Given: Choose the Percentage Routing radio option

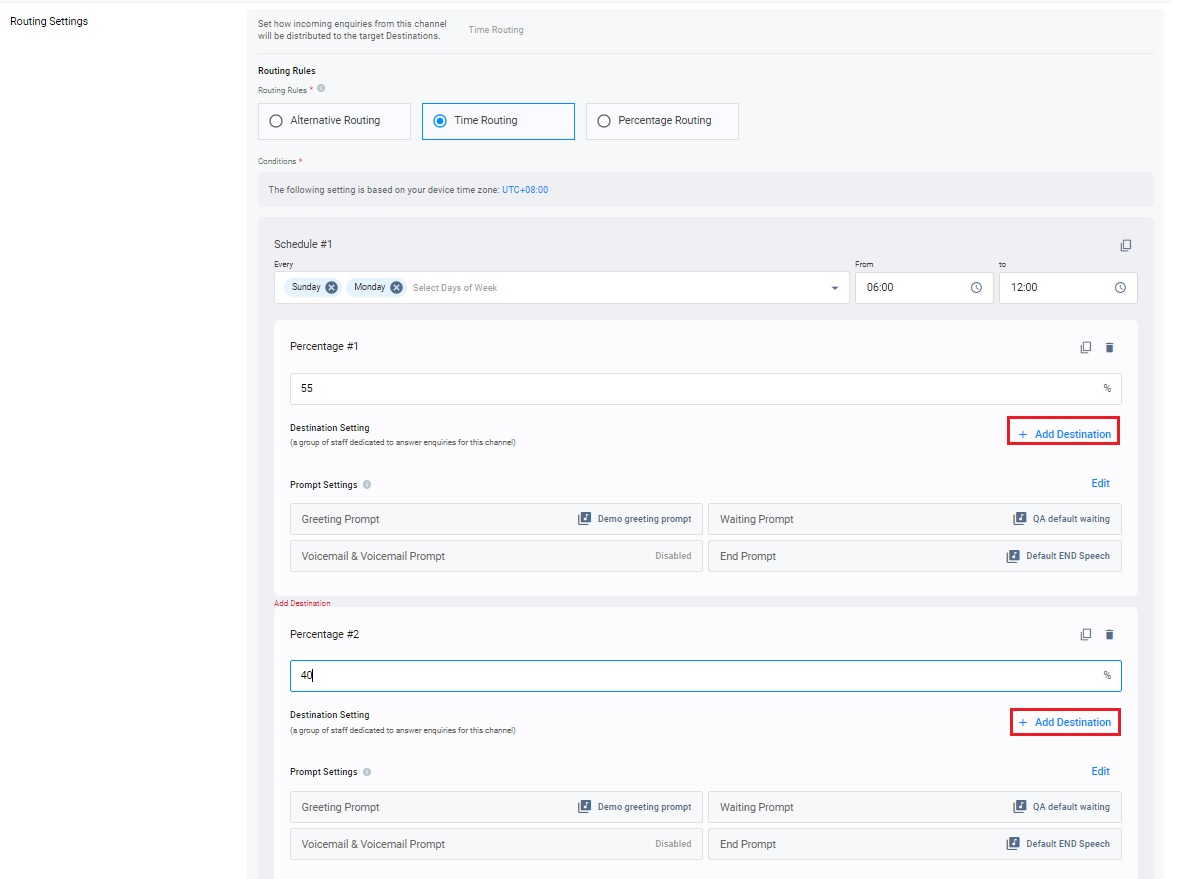Looking at the screenshot, I should [603, 121].
